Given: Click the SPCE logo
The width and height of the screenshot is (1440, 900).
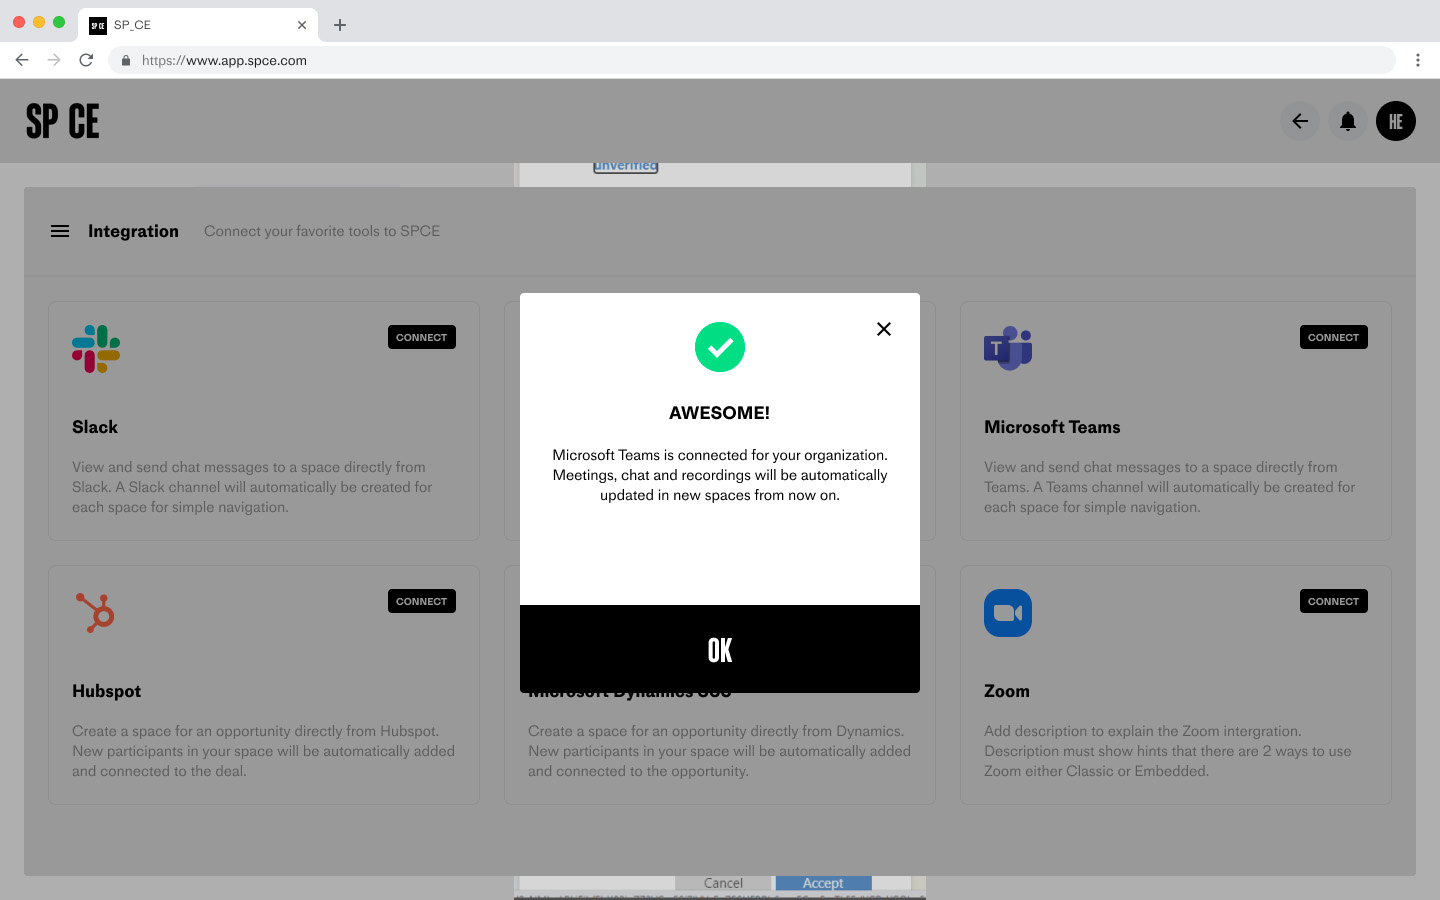Looking at the screenshot, I should 63,122.
